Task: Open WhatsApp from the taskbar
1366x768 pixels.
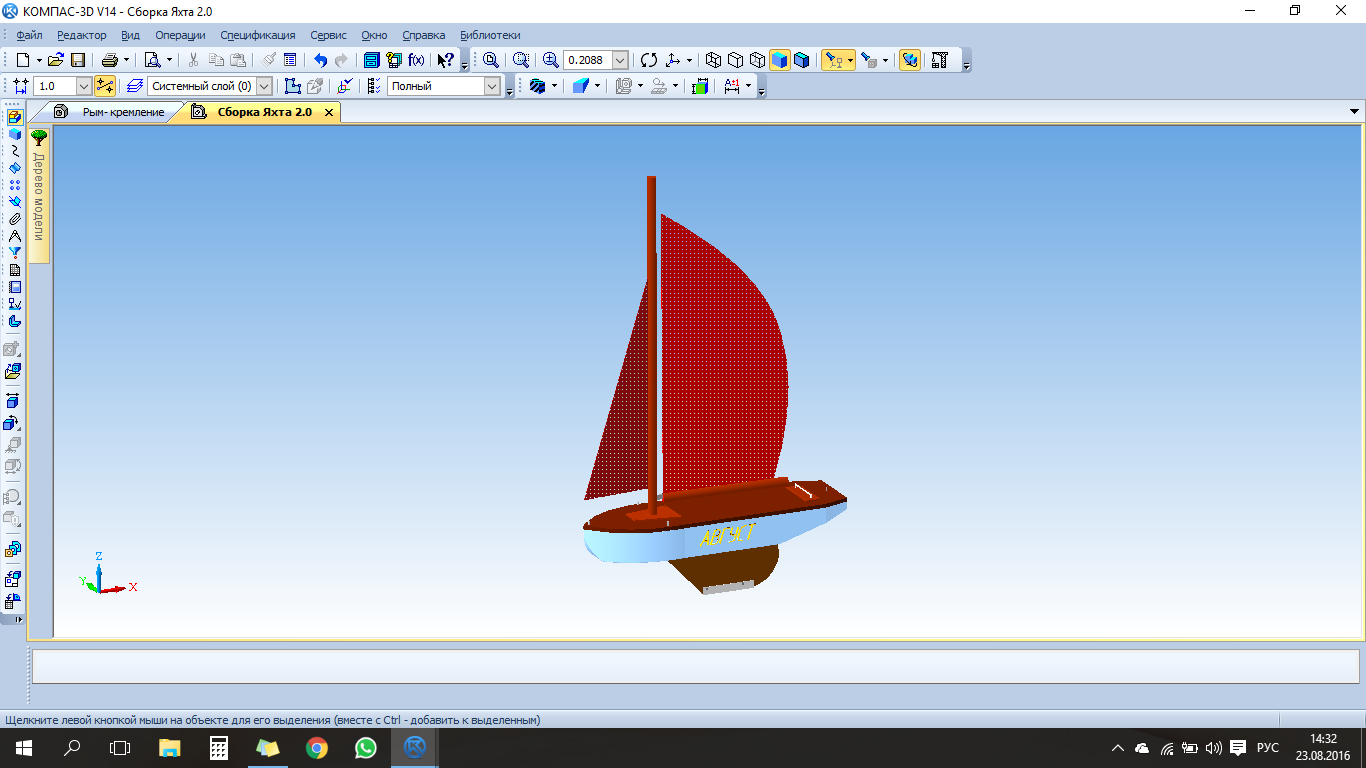Action: 366,747
